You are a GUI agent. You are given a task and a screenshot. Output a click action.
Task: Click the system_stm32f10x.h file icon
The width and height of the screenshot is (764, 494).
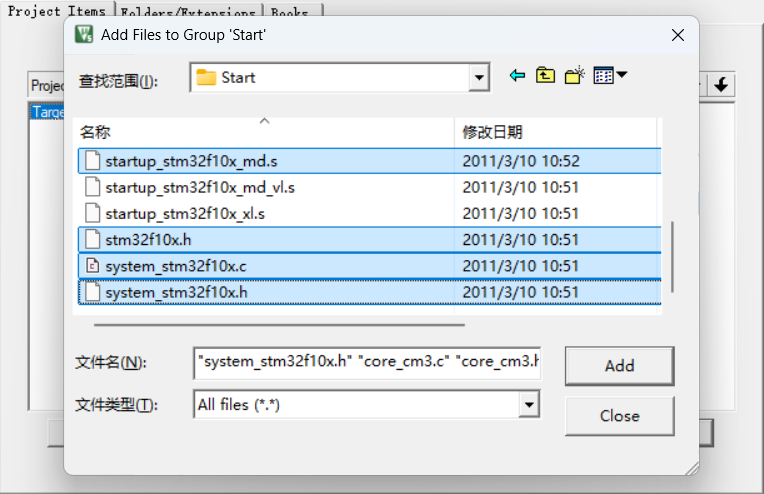(x=93, y=292)
